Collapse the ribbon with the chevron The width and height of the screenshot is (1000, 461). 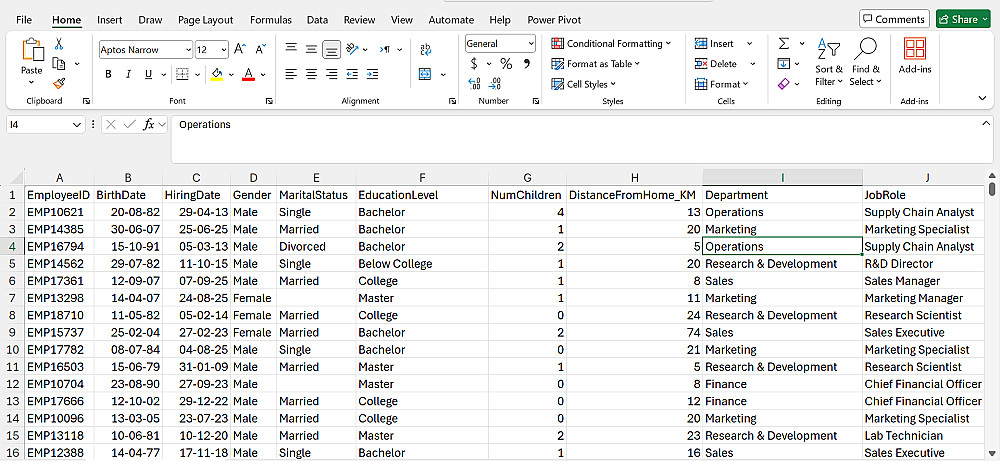click(x=982, y=98)
